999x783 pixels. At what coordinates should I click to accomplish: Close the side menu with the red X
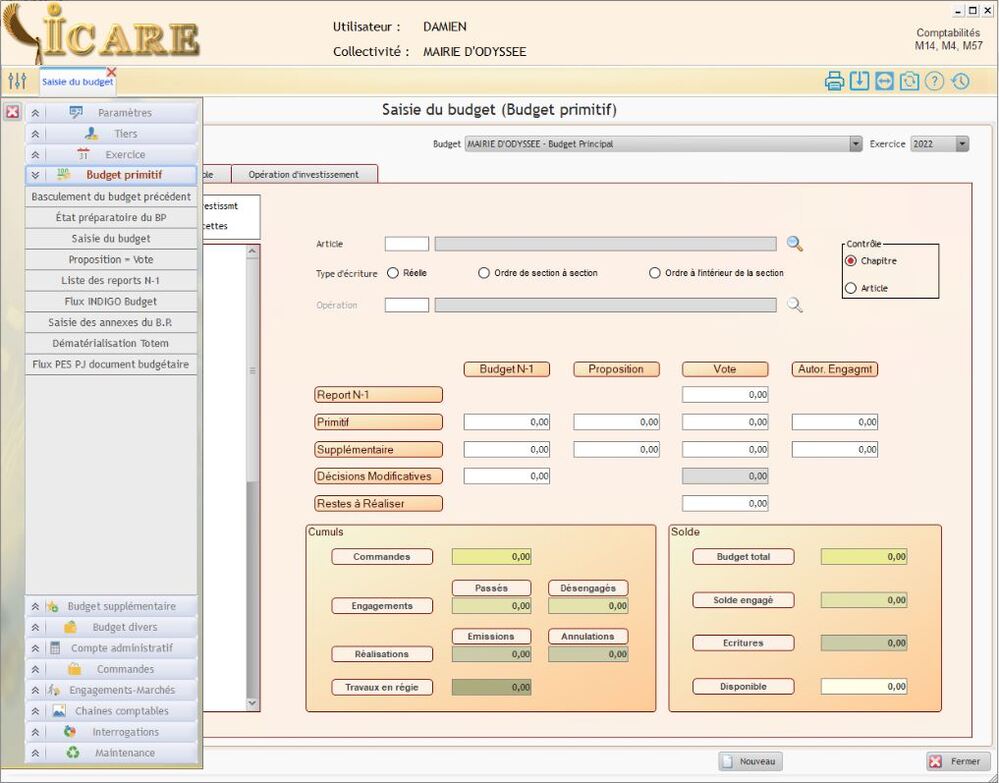(x=13, y=112)
